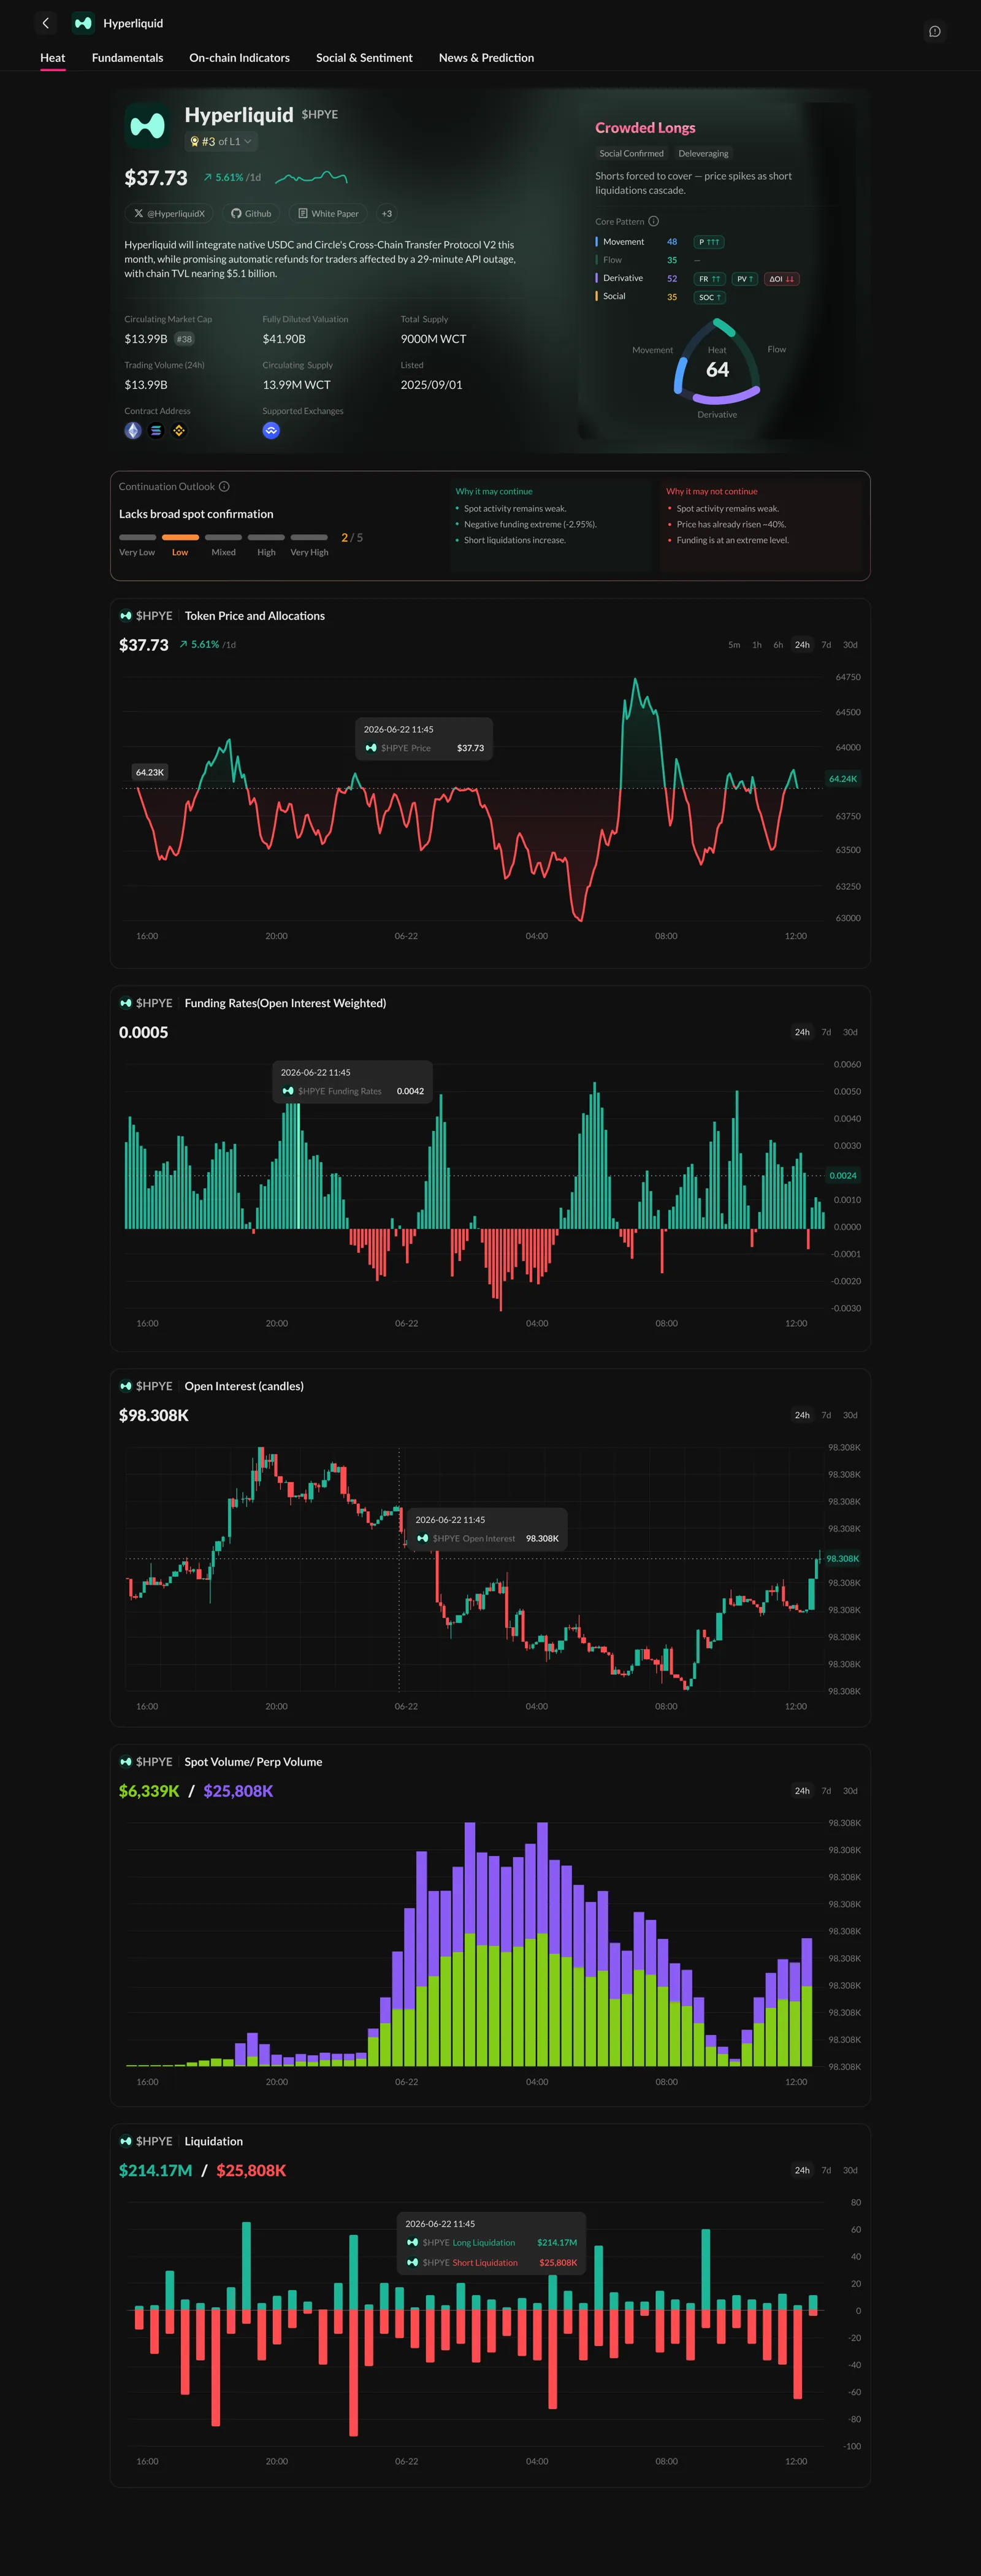981x2576 pixels.
Task: Click the PV derivative signal tag
Action: [745, 279]
